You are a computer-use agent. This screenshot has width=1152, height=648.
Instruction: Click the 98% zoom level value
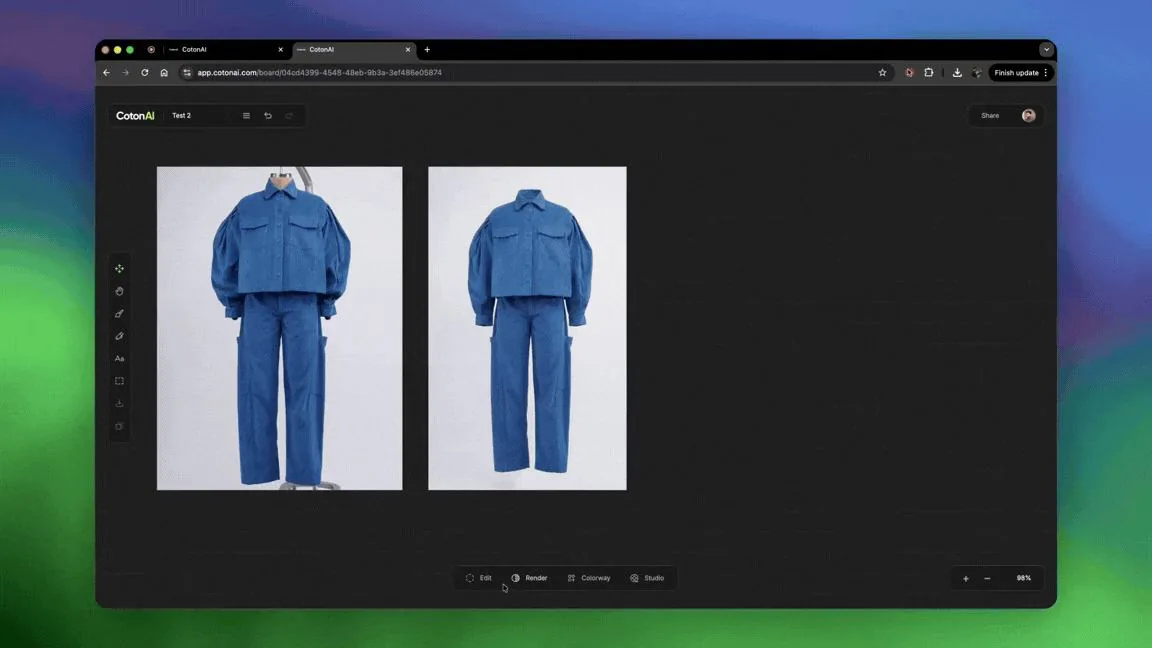pos(1023,578)
